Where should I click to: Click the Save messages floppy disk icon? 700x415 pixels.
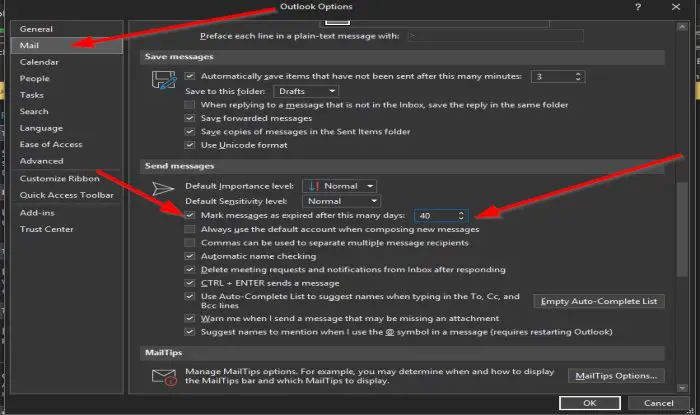(x=163, y=80)
